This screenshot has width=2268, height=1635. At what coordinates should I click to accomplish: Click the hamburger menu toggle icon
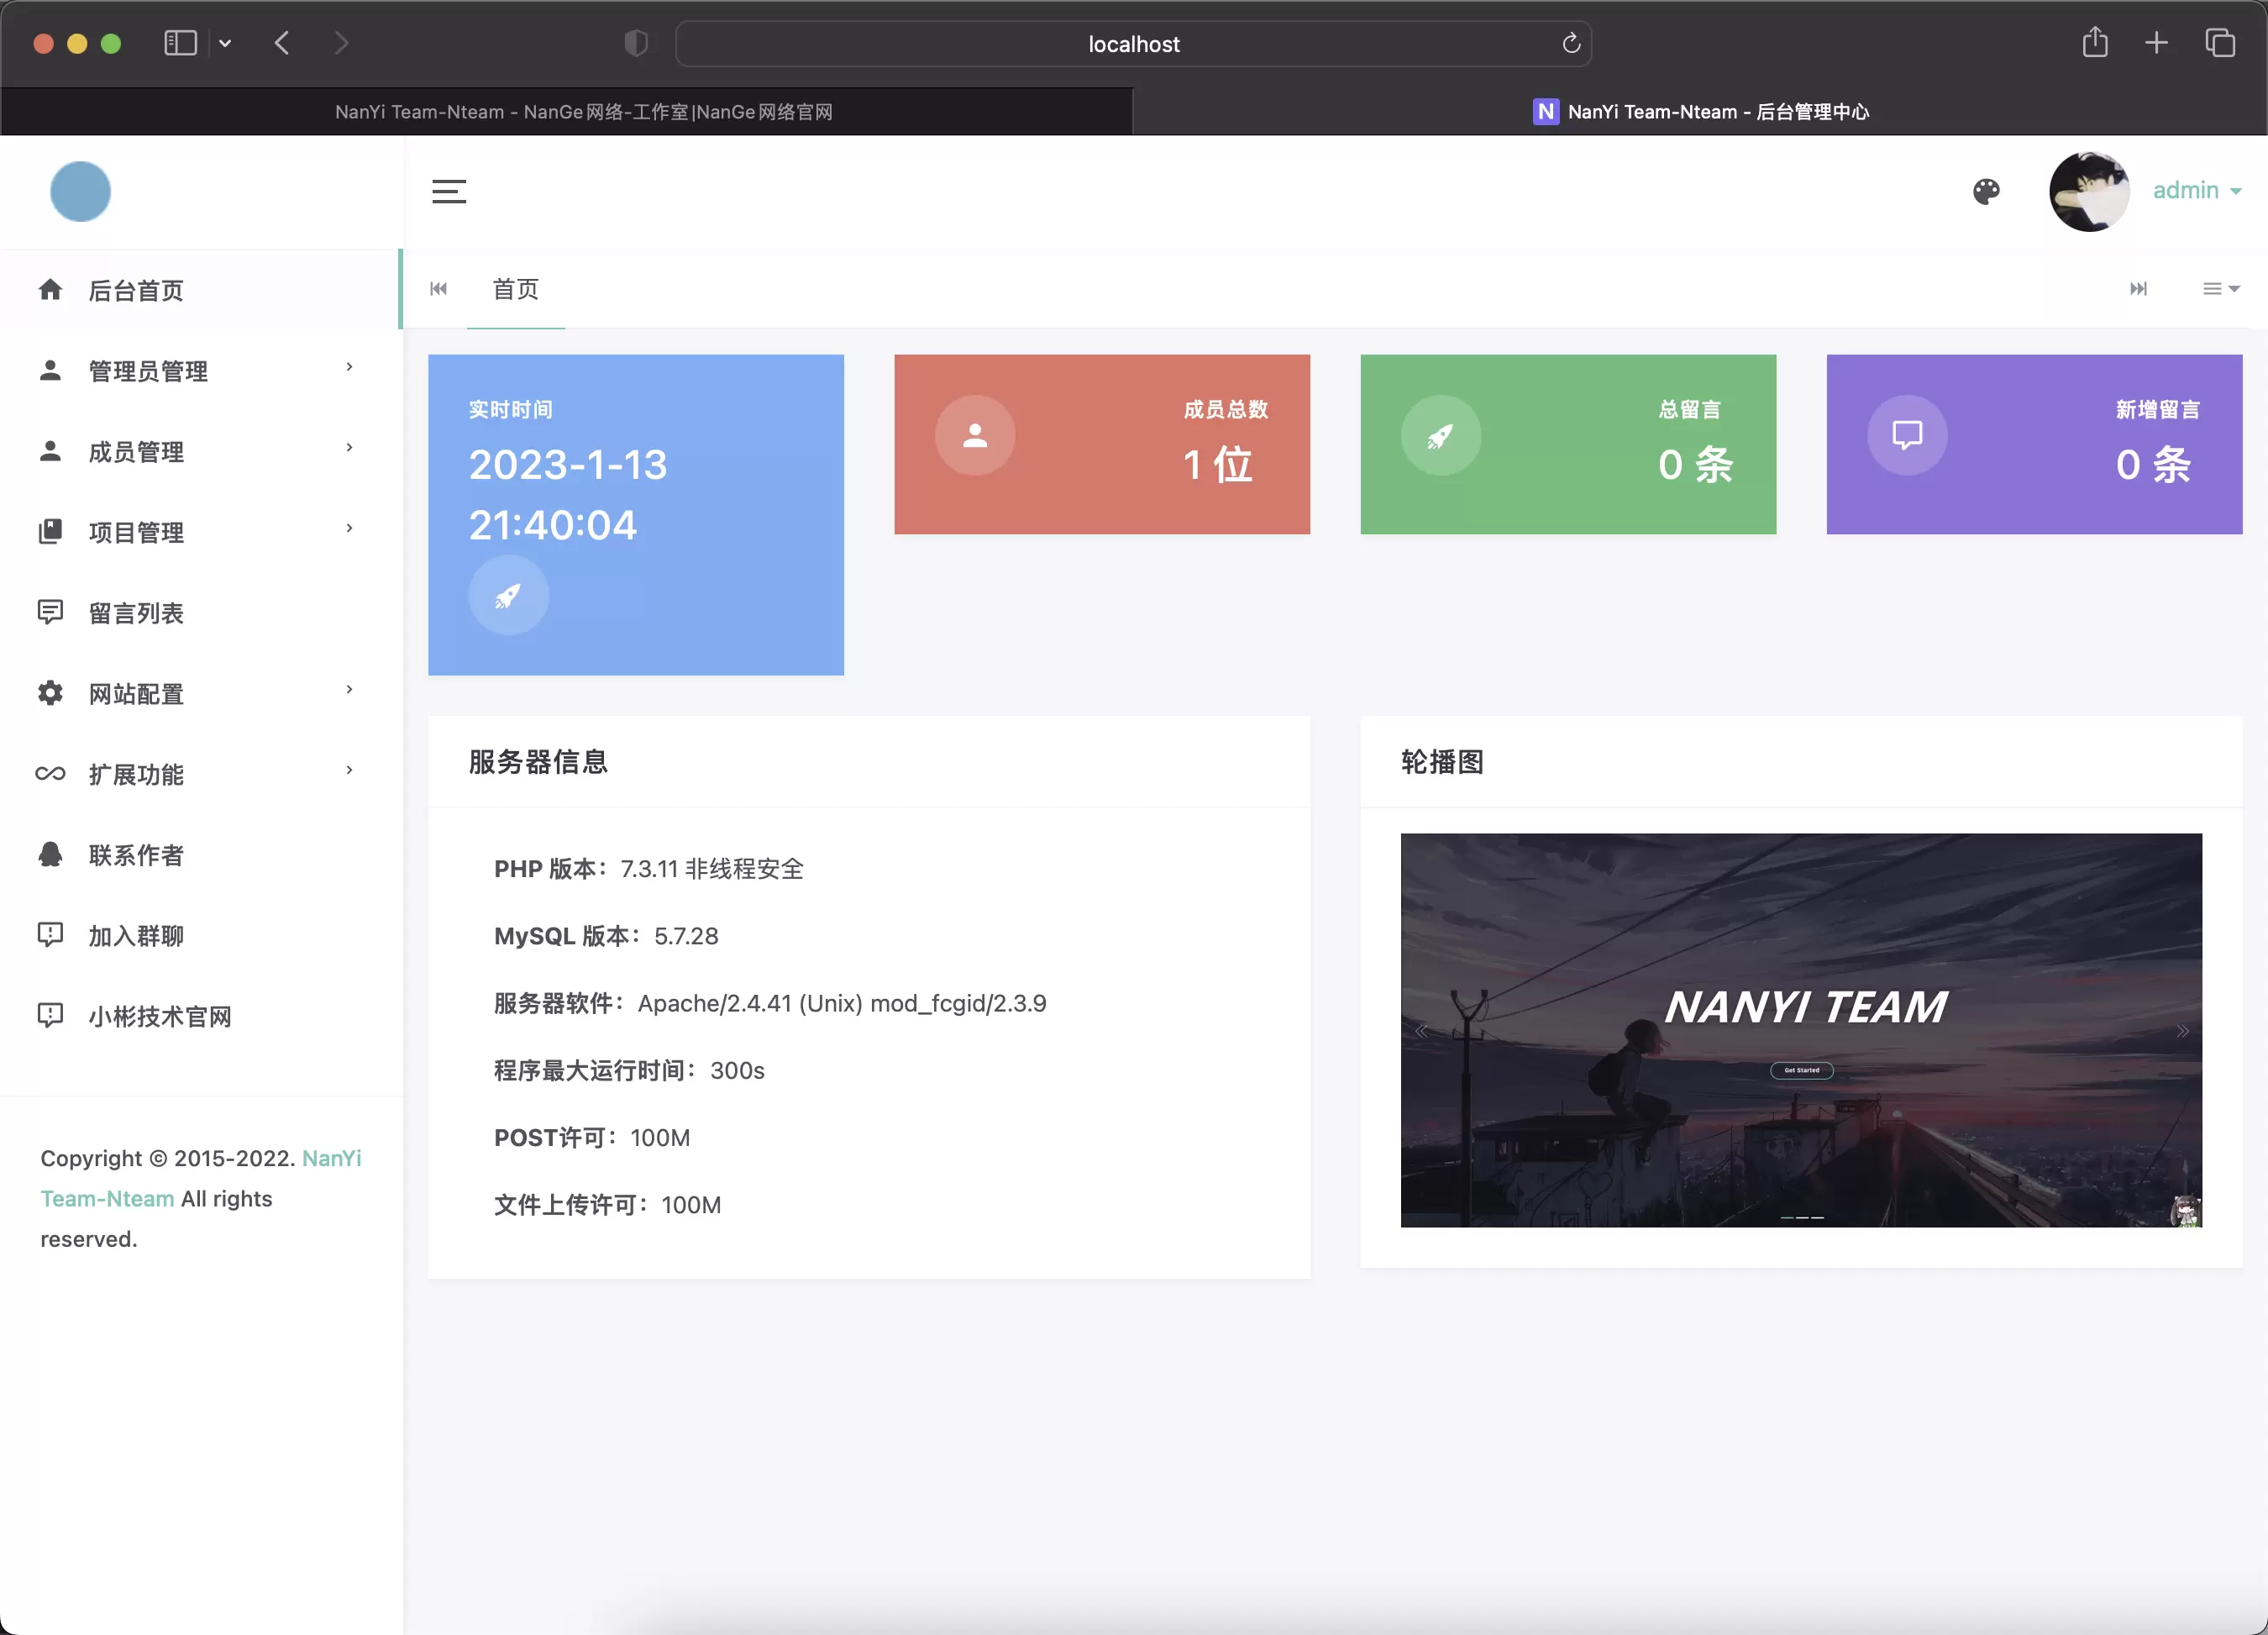point(449,190)
